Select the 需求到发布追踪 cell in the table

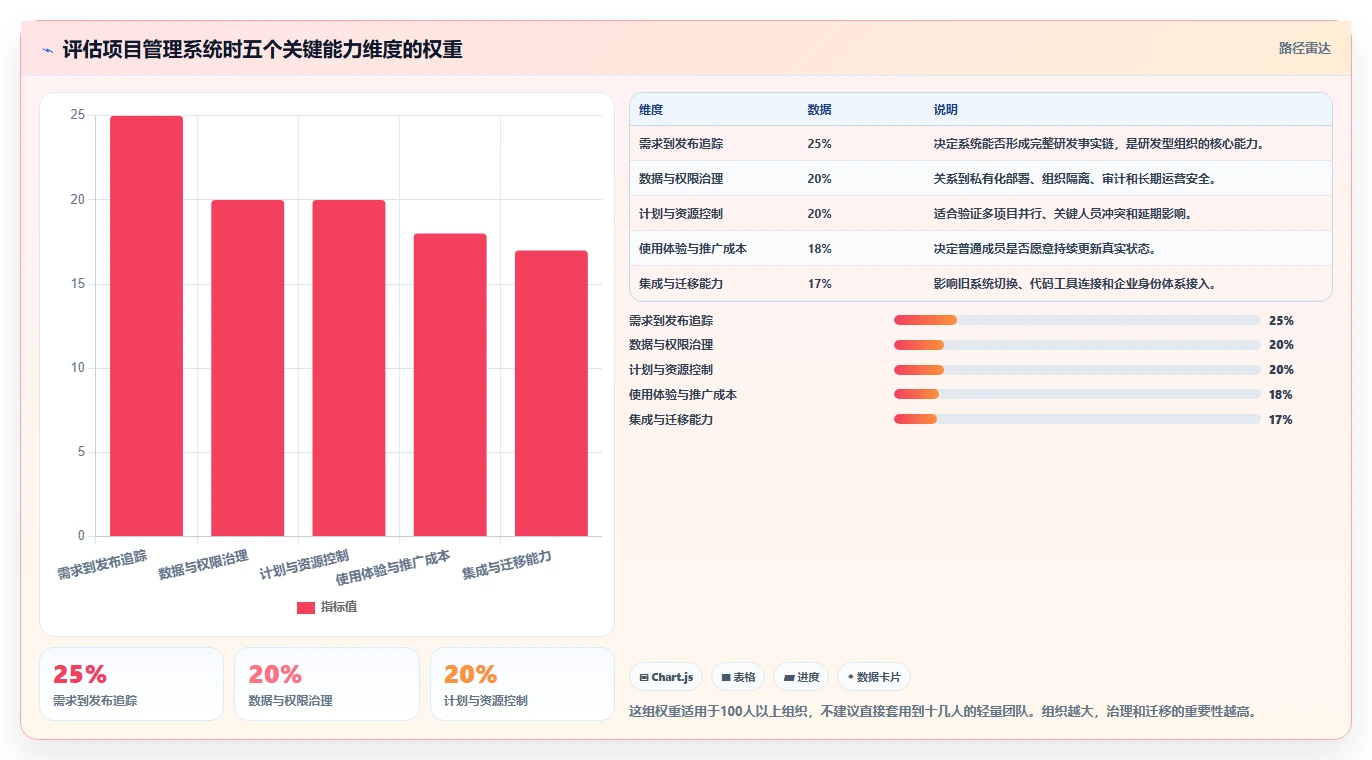[681, 144]
